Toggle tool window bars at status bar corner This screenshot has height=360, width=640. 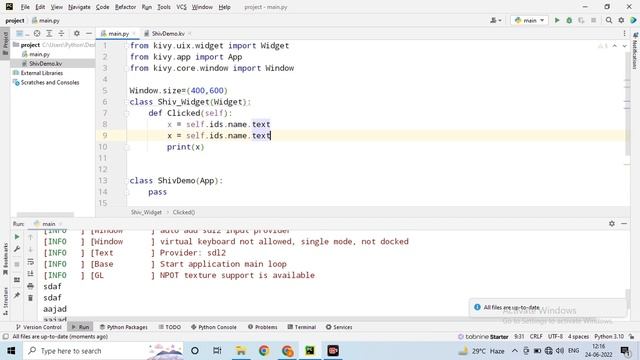(x=5, y=337)
